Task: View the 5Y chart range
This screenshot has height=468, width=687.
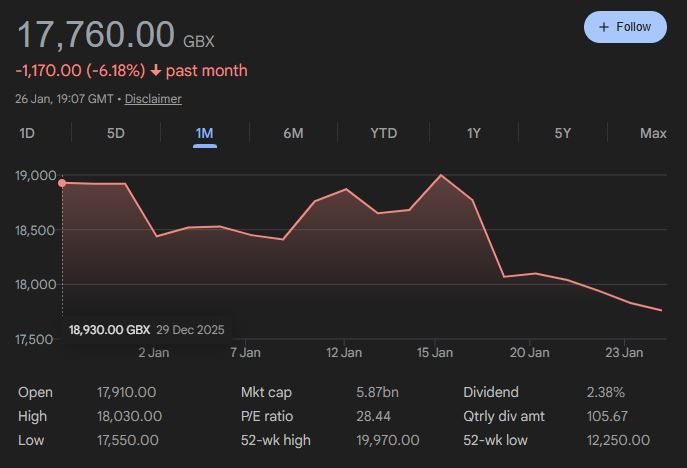Action: [x=563, y=133]
